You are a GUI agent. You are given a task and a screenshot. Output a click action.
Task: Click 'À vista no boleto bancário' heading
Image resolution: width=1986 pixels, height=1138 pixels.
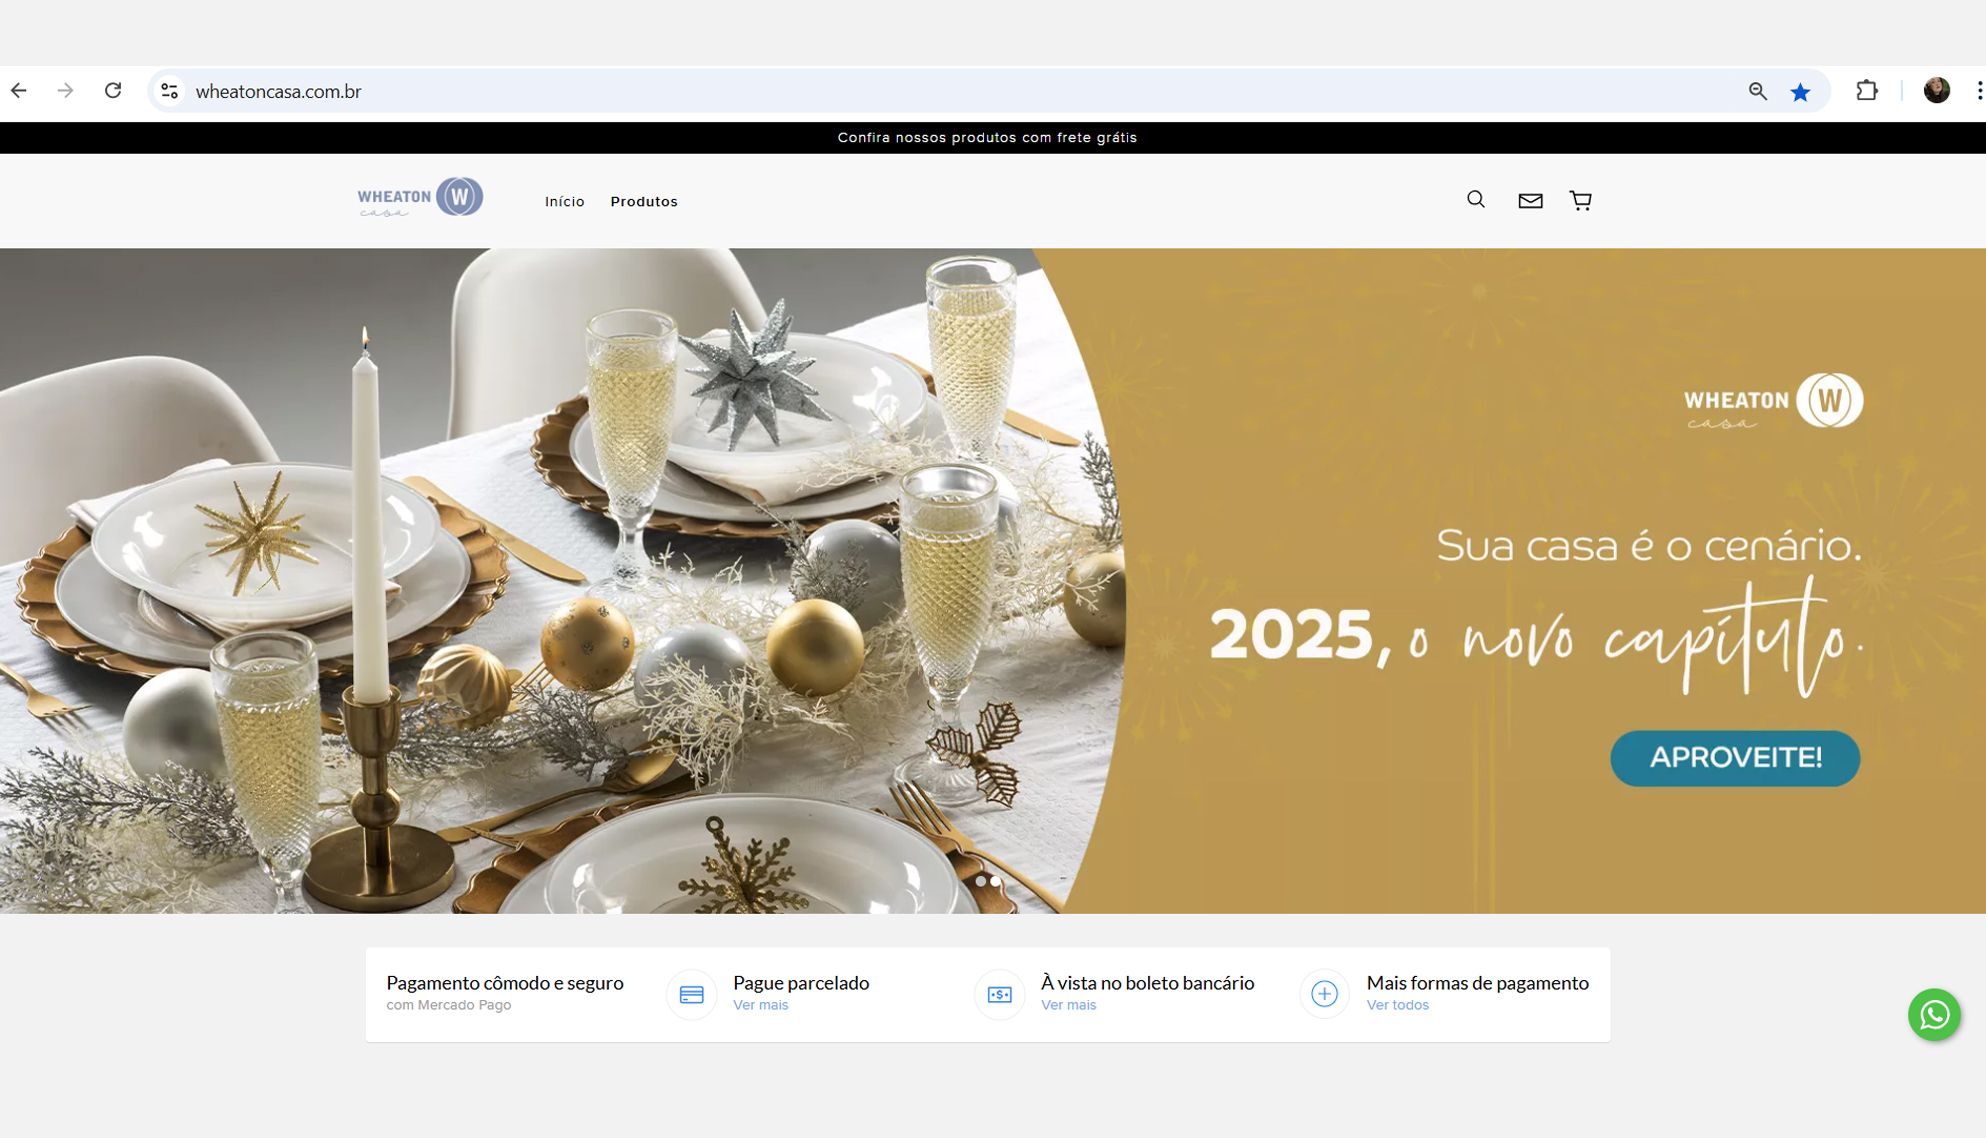(1147, 983)
